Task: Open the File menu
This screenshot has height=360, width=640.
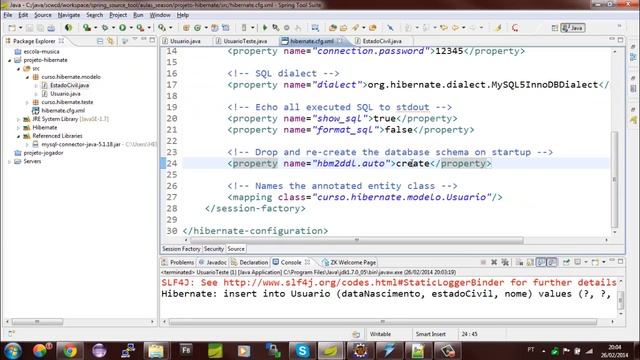Action: click(8, 15)
